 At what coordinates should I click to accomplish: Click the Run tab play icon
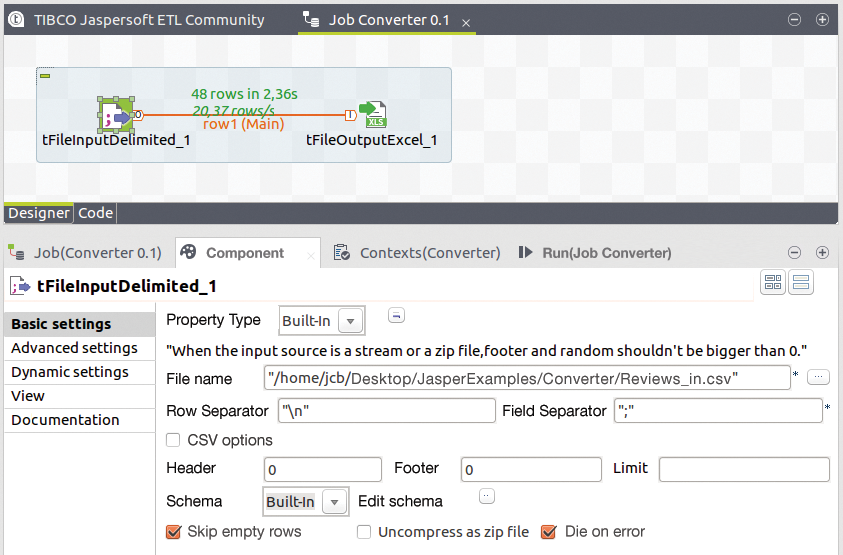click(525, 252)
